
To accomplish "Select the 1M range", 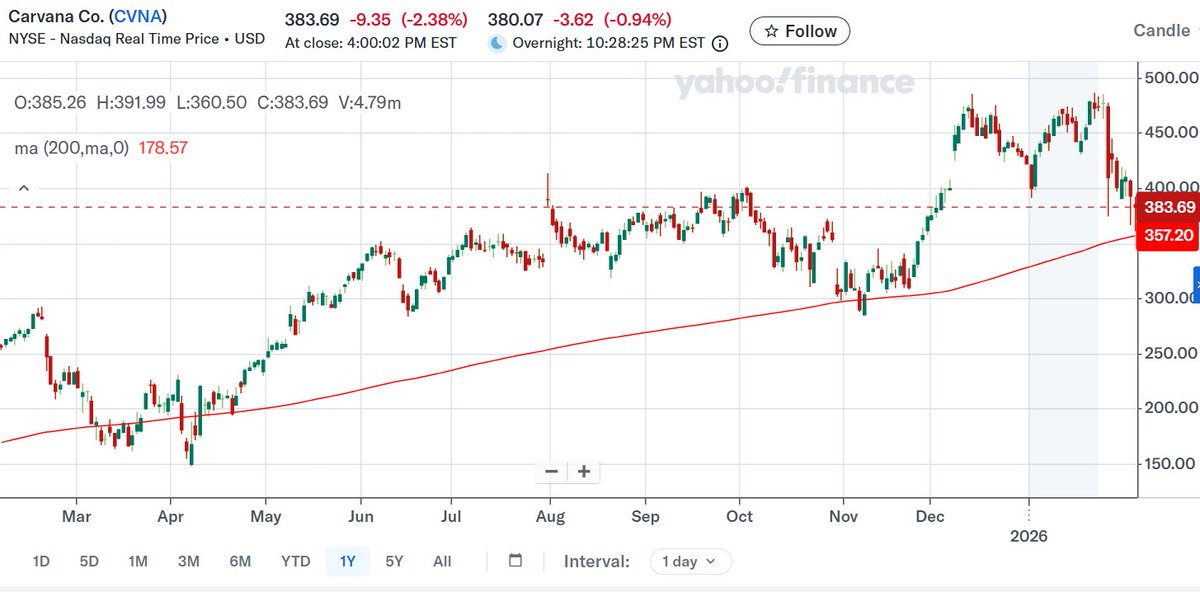I will click(x=138, y=561).
